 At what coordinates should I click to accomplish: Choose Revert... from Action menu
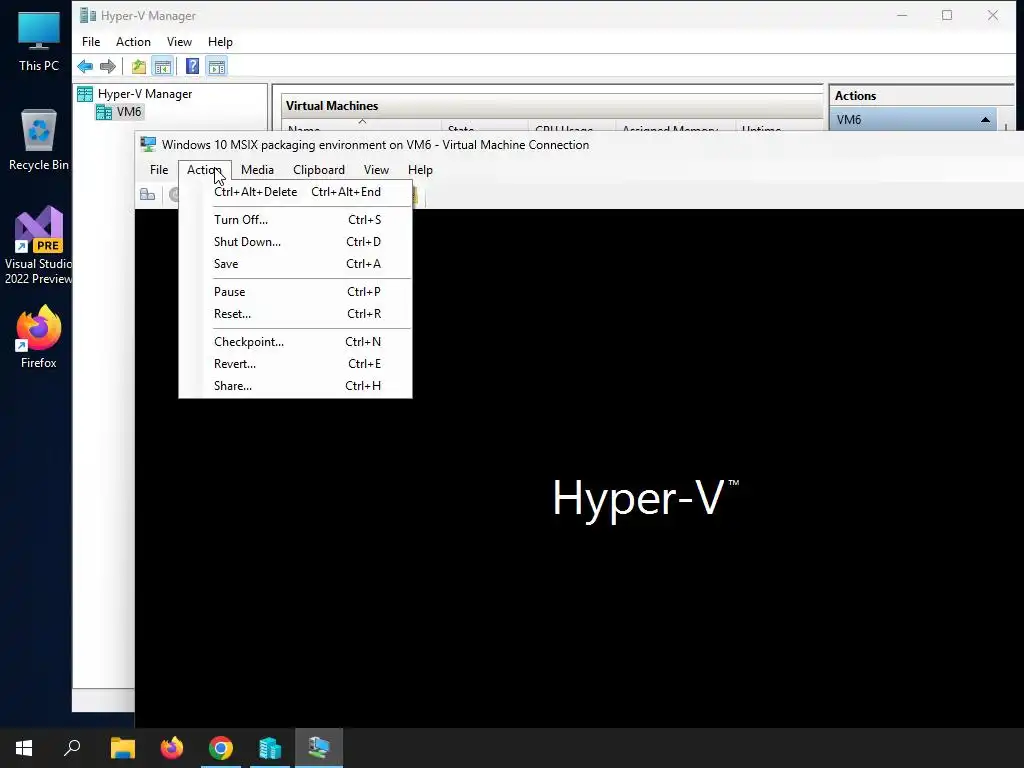coord(295,364)
